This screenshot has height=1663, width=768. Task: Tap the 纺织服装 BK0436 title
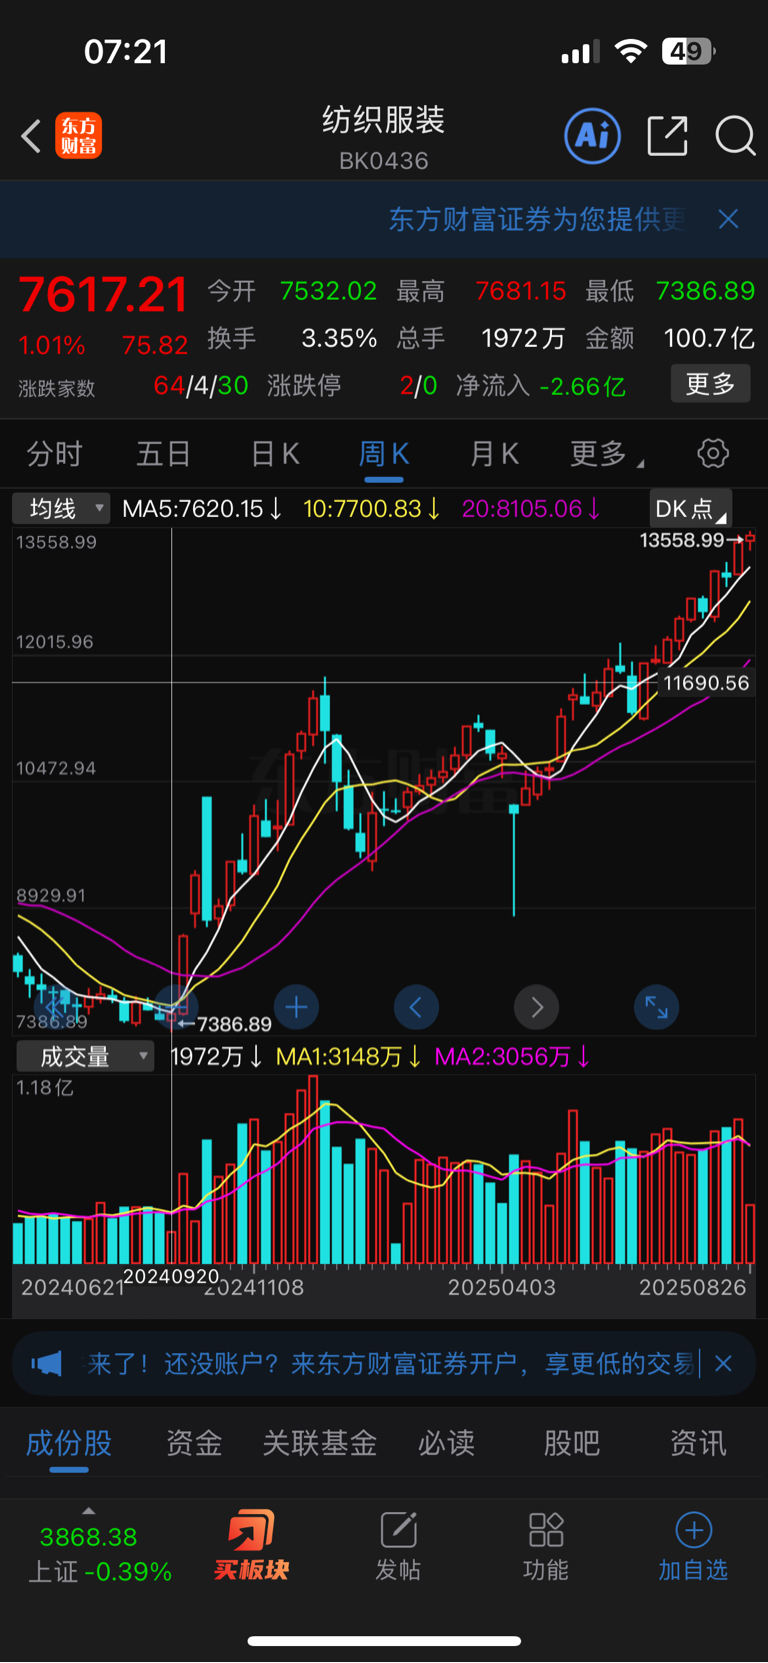384,138
